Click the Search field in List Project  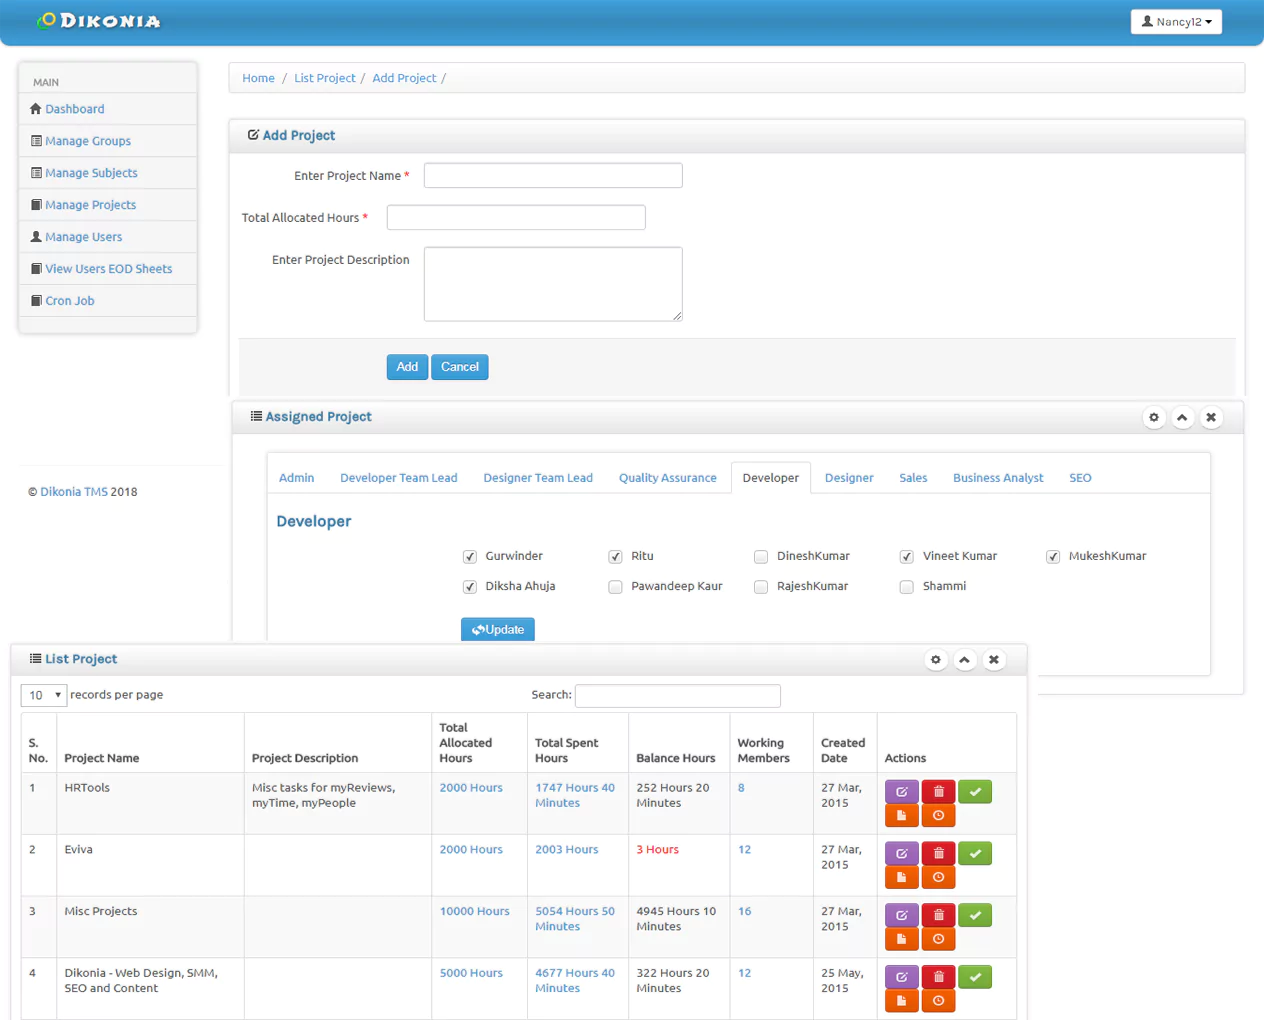[x=678, y=696]
